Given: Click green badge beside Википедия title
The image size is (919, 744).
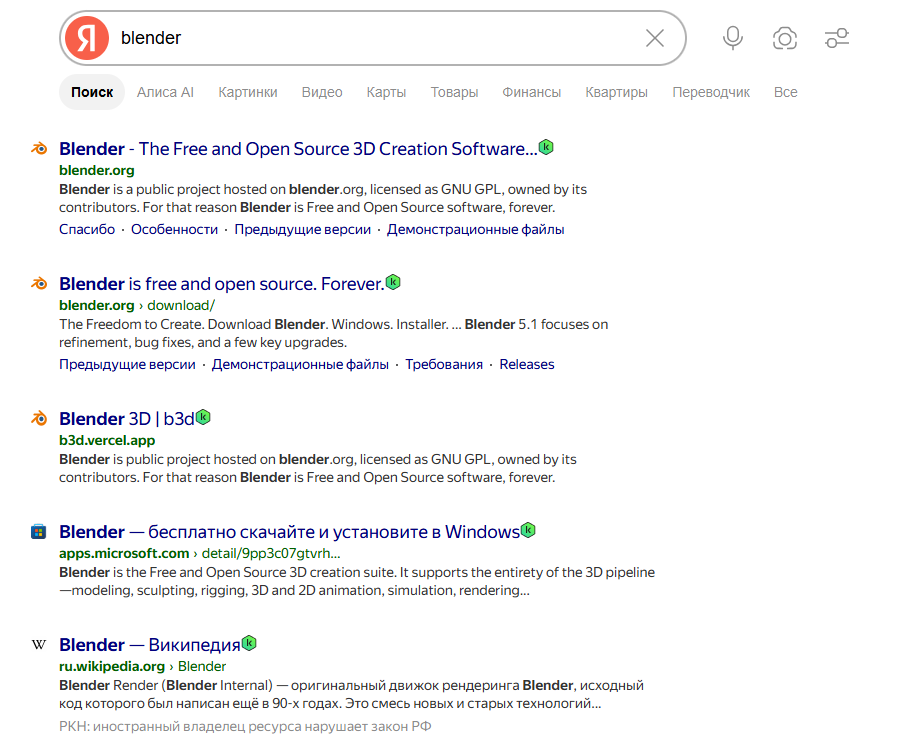Looking at the screenshot, I should pos(249,643).
